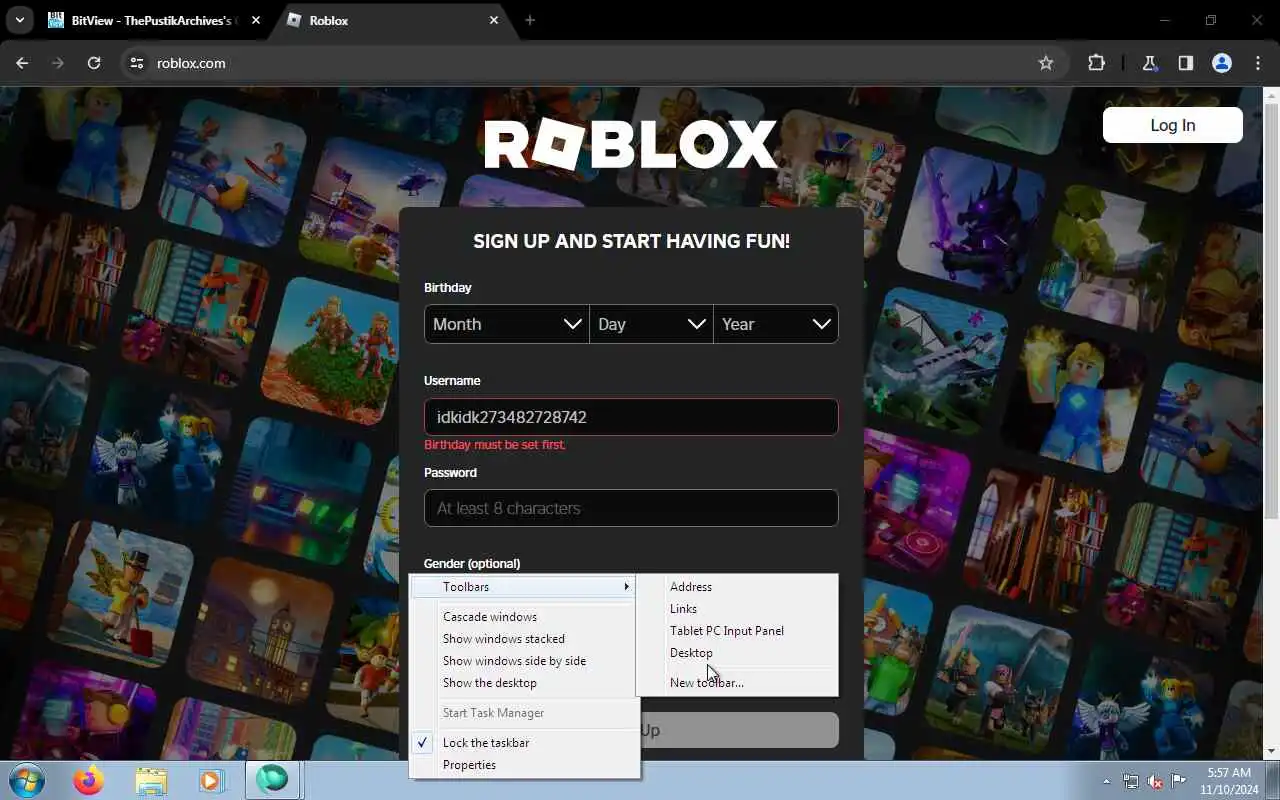This screenshot has width=1280, height=800.
Task: Select Show windows side by side
Action: (x=524, y=661)
